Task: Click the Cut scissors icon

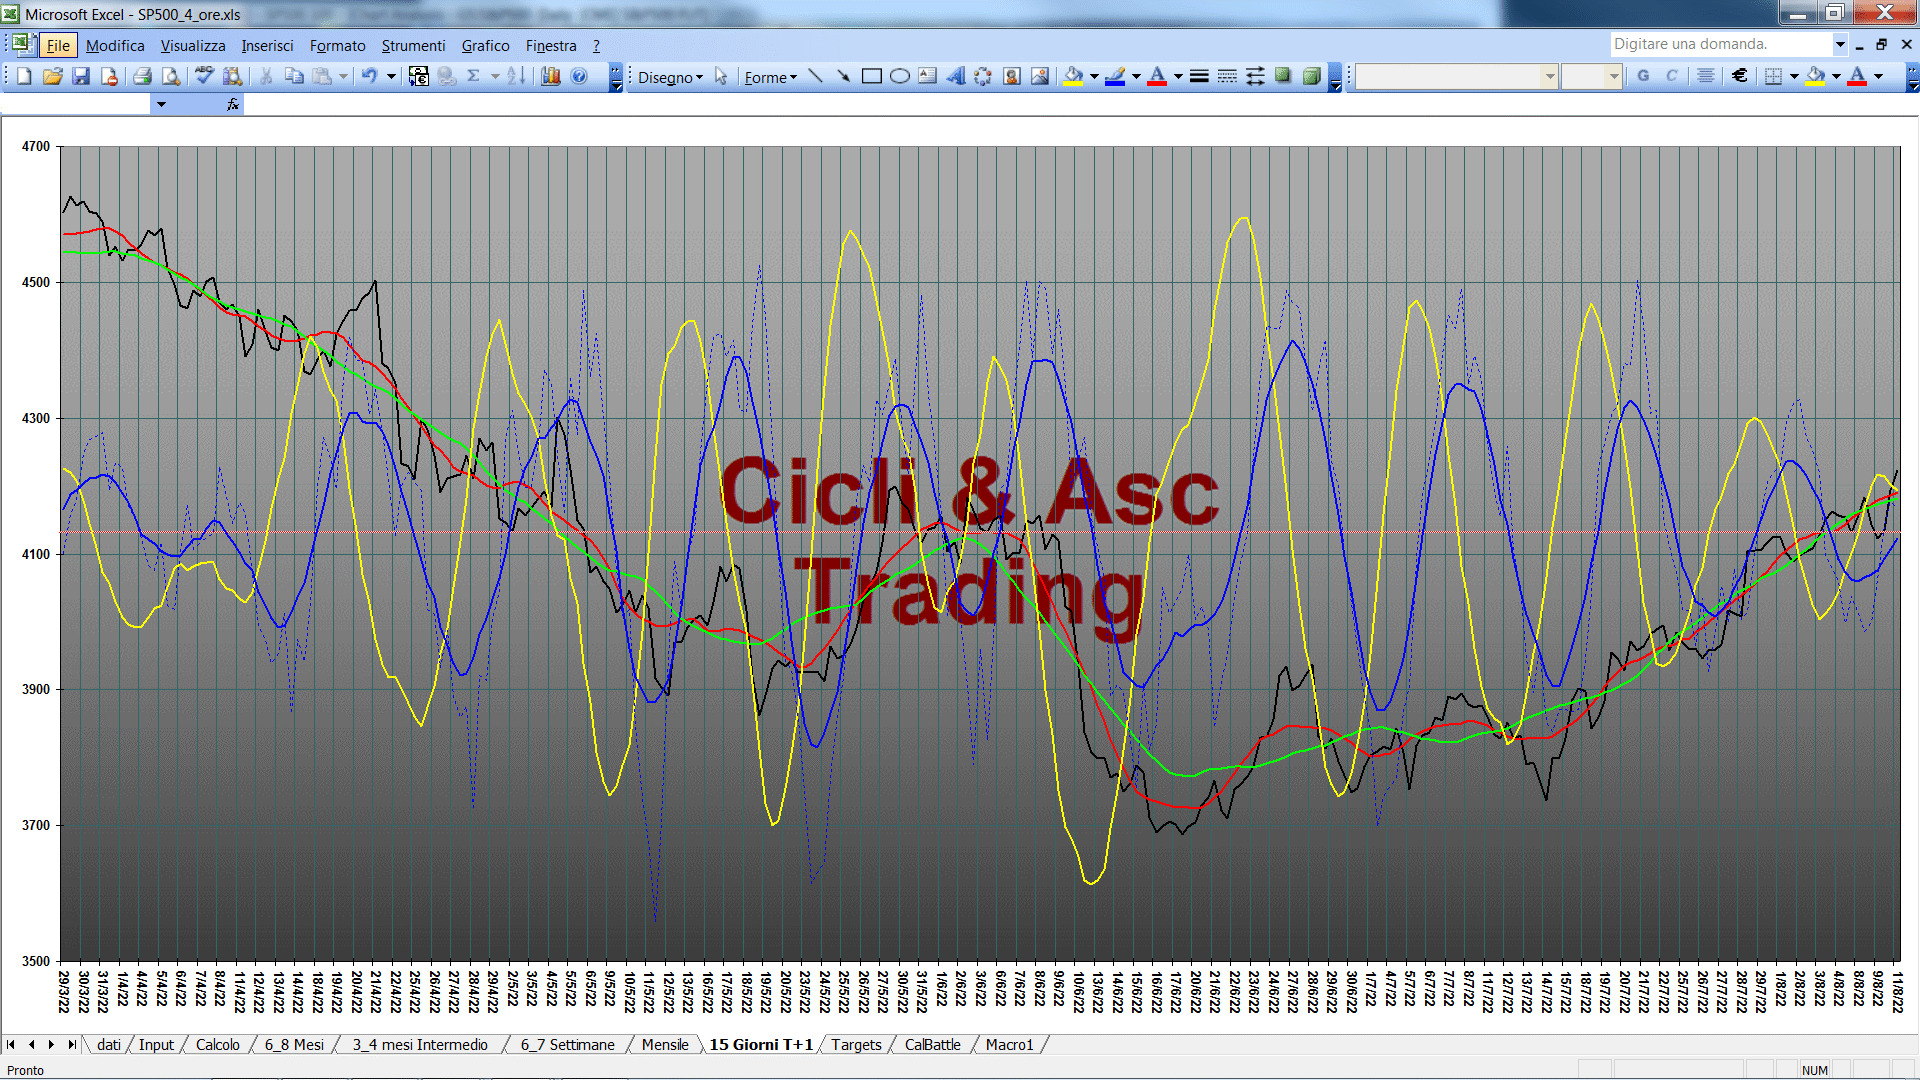Action: click(266, 76)
